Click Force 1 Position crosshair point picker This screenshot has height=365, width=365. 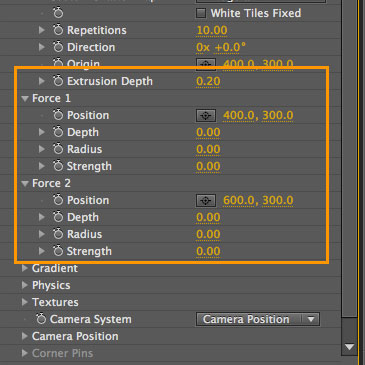click(206, 116)
